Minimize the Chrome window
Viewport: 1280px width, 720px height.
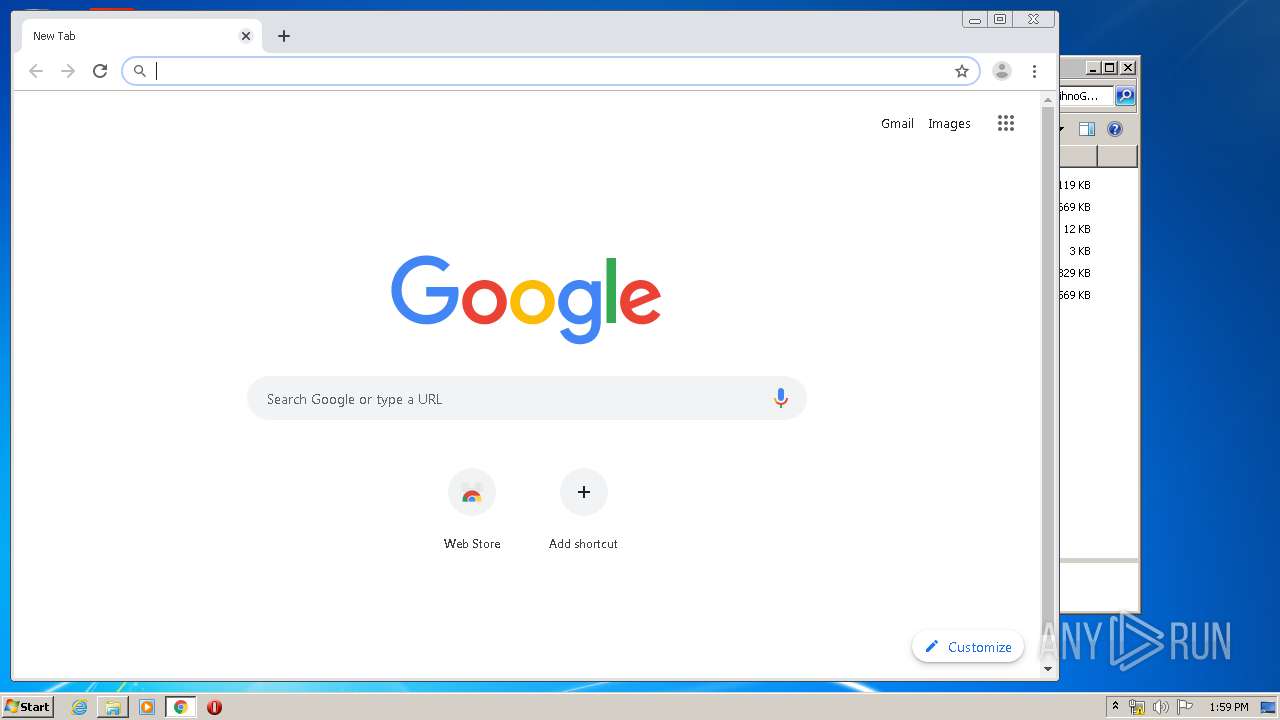(x=975, y=19)
